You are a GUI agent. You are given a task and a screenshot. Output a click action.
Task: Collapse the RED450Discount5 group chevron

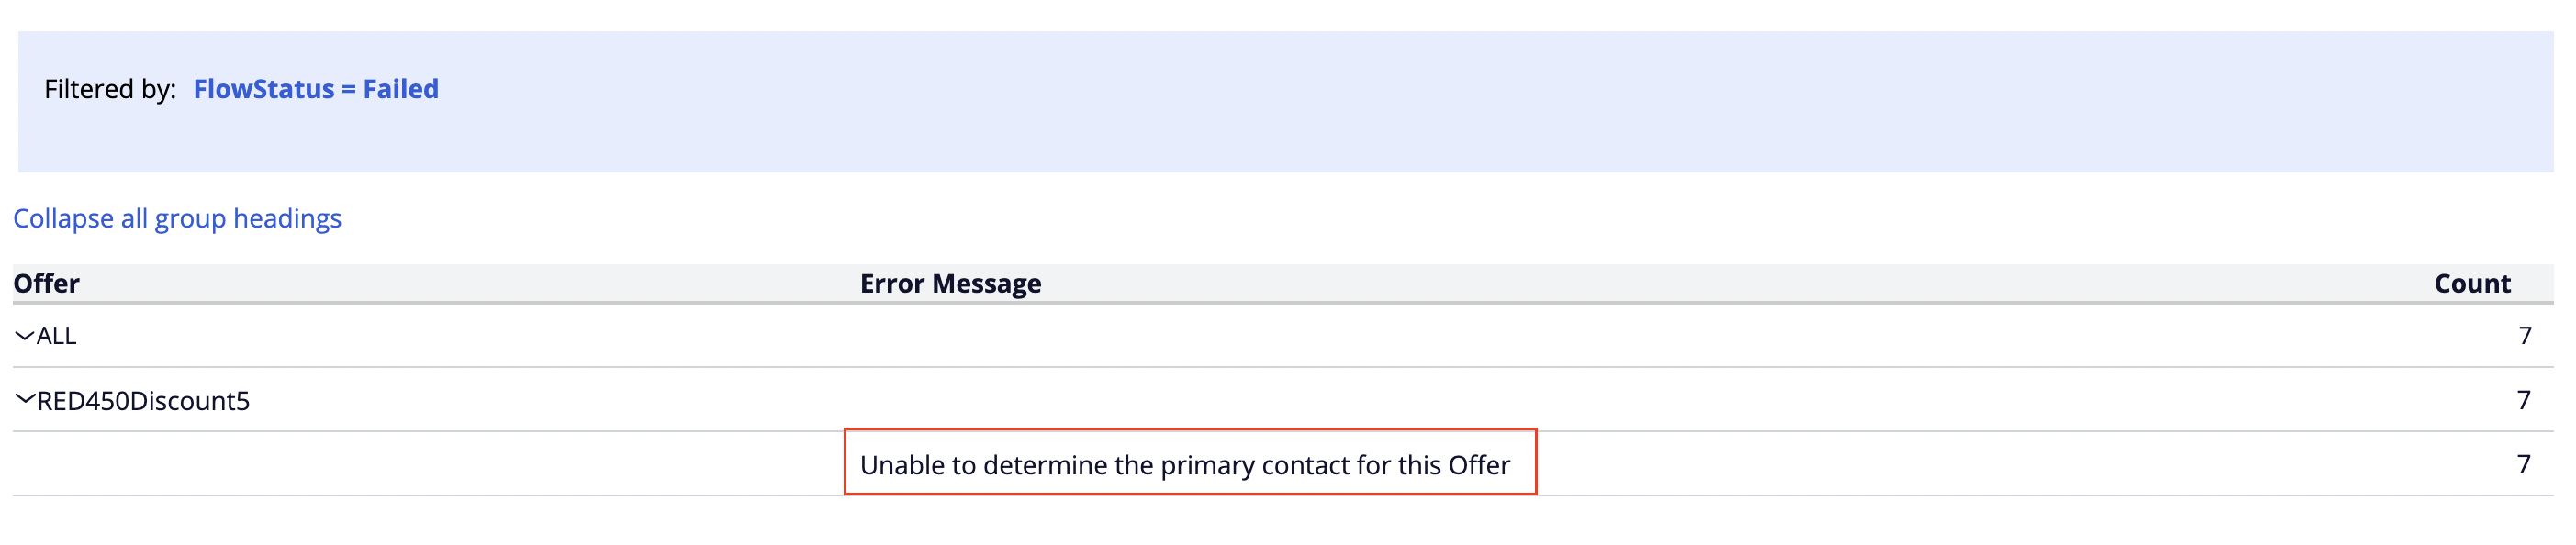24,400
